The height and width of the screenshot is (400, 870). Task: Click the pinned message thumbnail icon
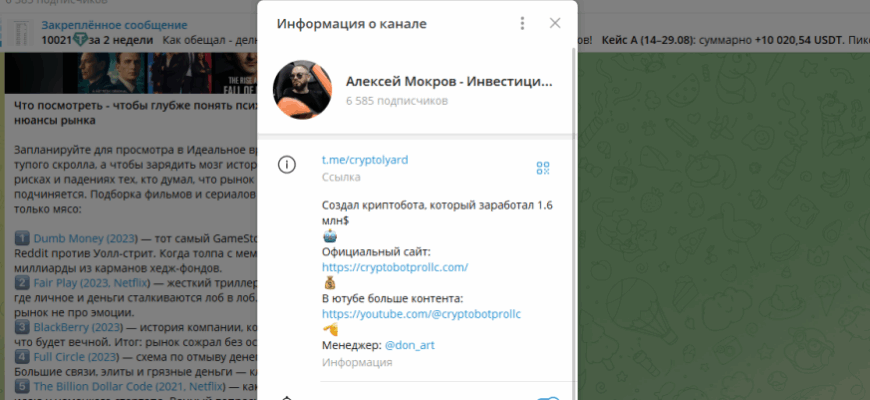click(x=22, y=32)
